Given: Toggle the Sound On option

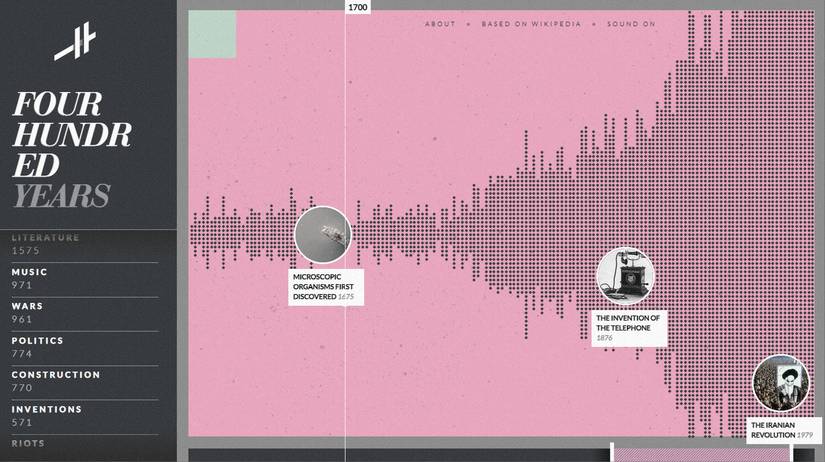Looking at the screenshot, I should [631, 24].
